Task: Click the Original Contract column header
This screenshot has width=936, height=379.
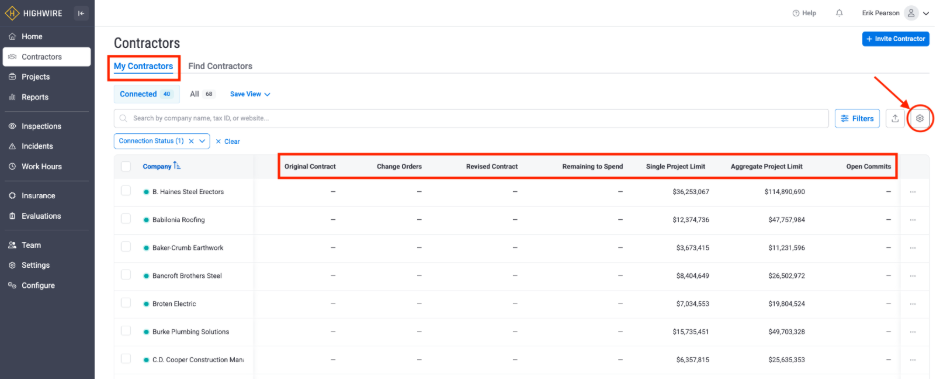Action: (310, 167)
